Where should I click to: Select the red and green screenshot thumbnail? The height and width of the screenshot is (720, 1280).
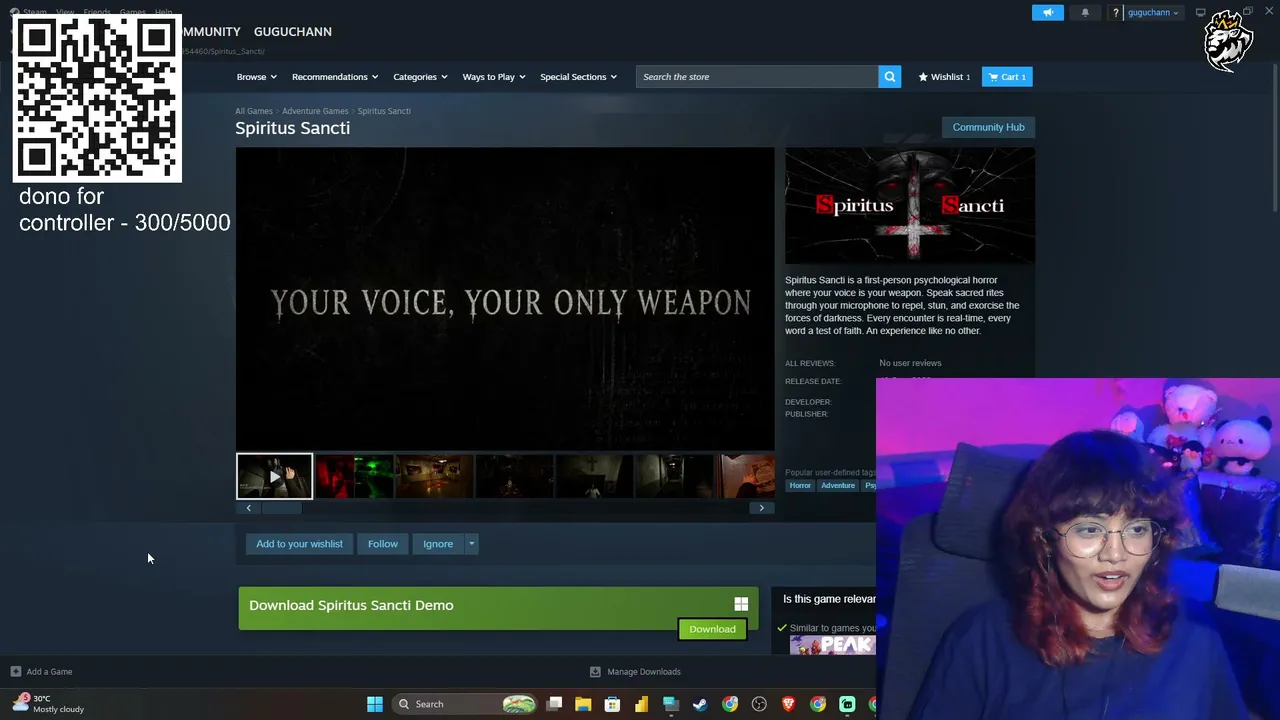[x=354, y=476]
